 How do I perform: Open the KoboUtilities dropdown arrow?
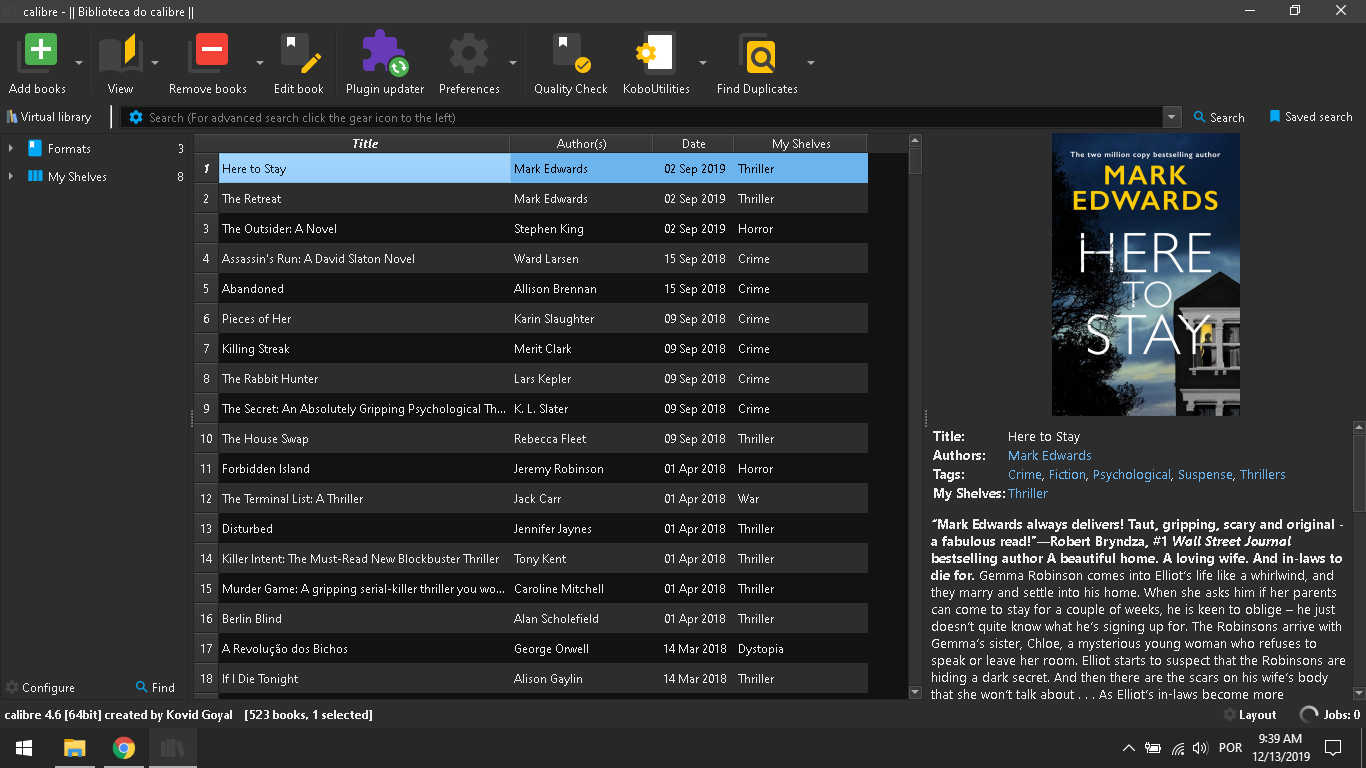coord(703,62)
